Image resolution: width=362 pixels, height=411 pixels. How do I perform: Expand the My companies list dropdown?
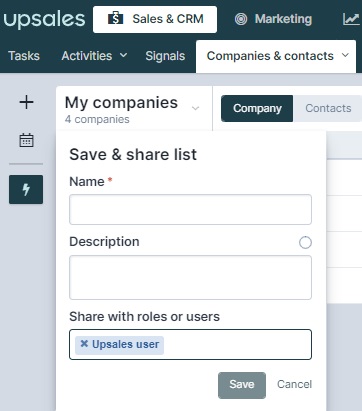pyautogui.click(x=195, y=108)
